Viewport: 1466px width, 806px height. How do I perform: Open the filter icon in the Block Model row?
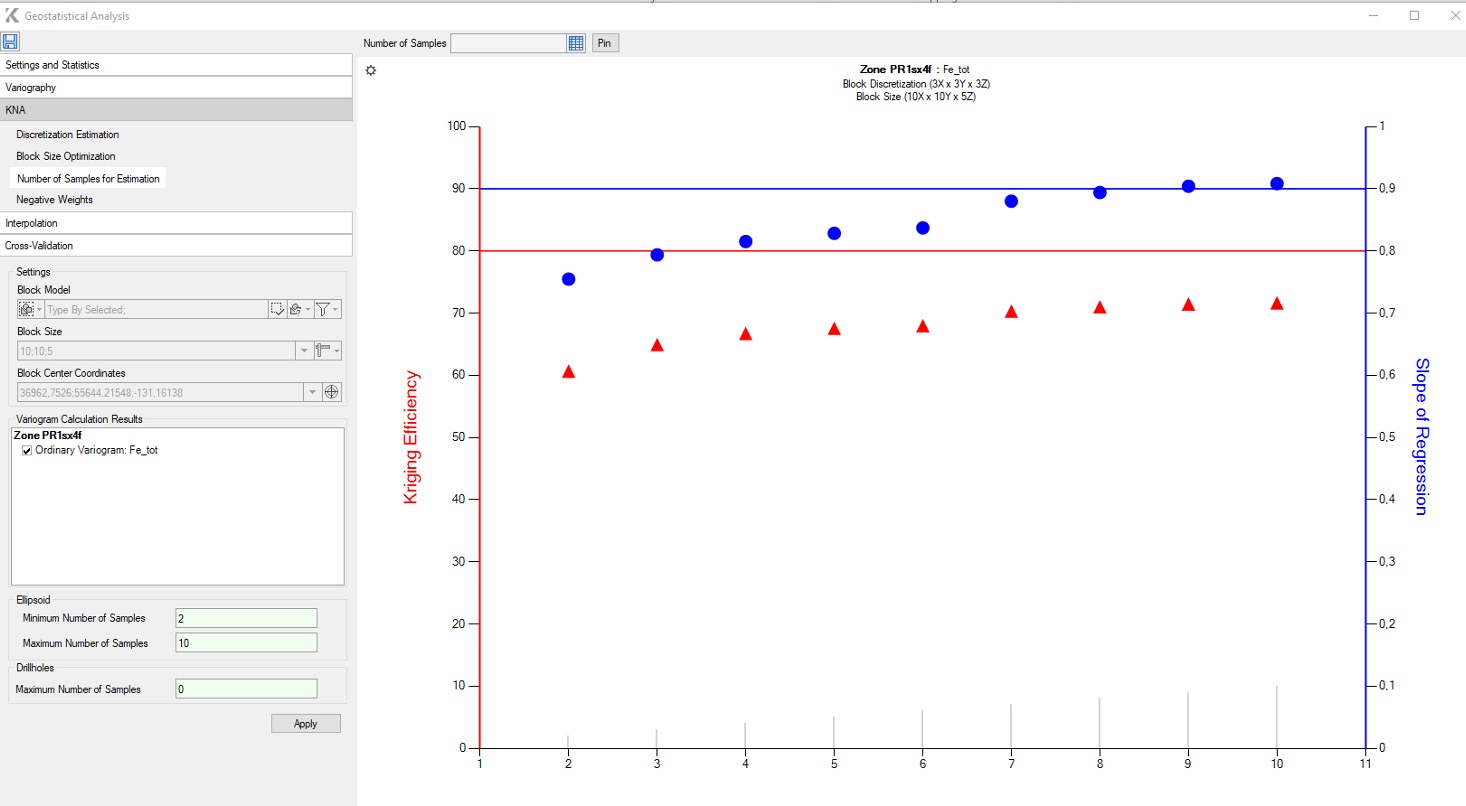[x=322, y=309]
